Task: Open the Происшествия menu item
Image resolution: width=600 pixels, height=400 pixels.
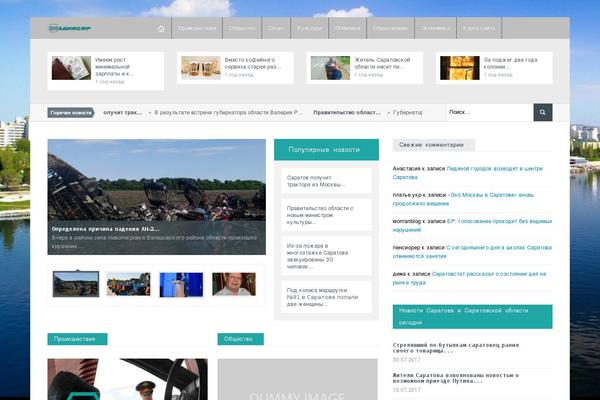Action: [197, 28]
